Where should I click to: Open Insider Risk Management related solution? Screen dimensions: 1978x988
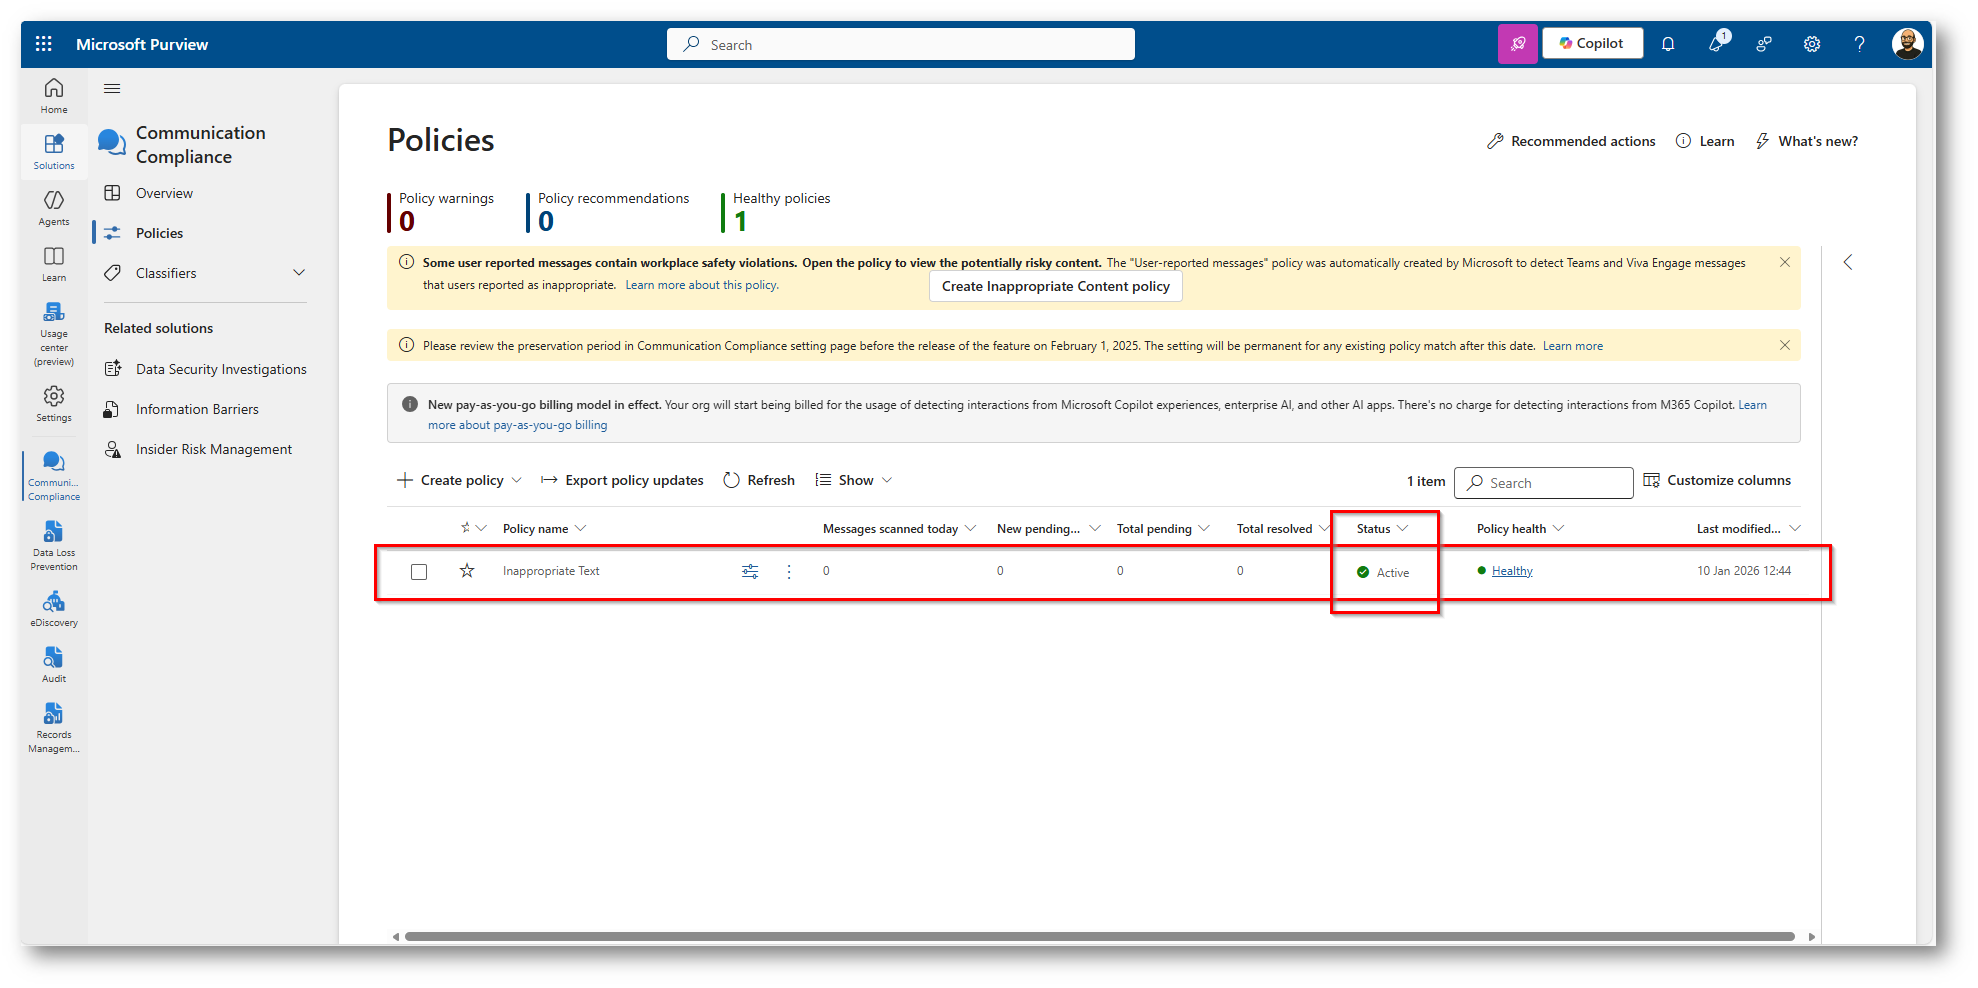tap(213, 449)
